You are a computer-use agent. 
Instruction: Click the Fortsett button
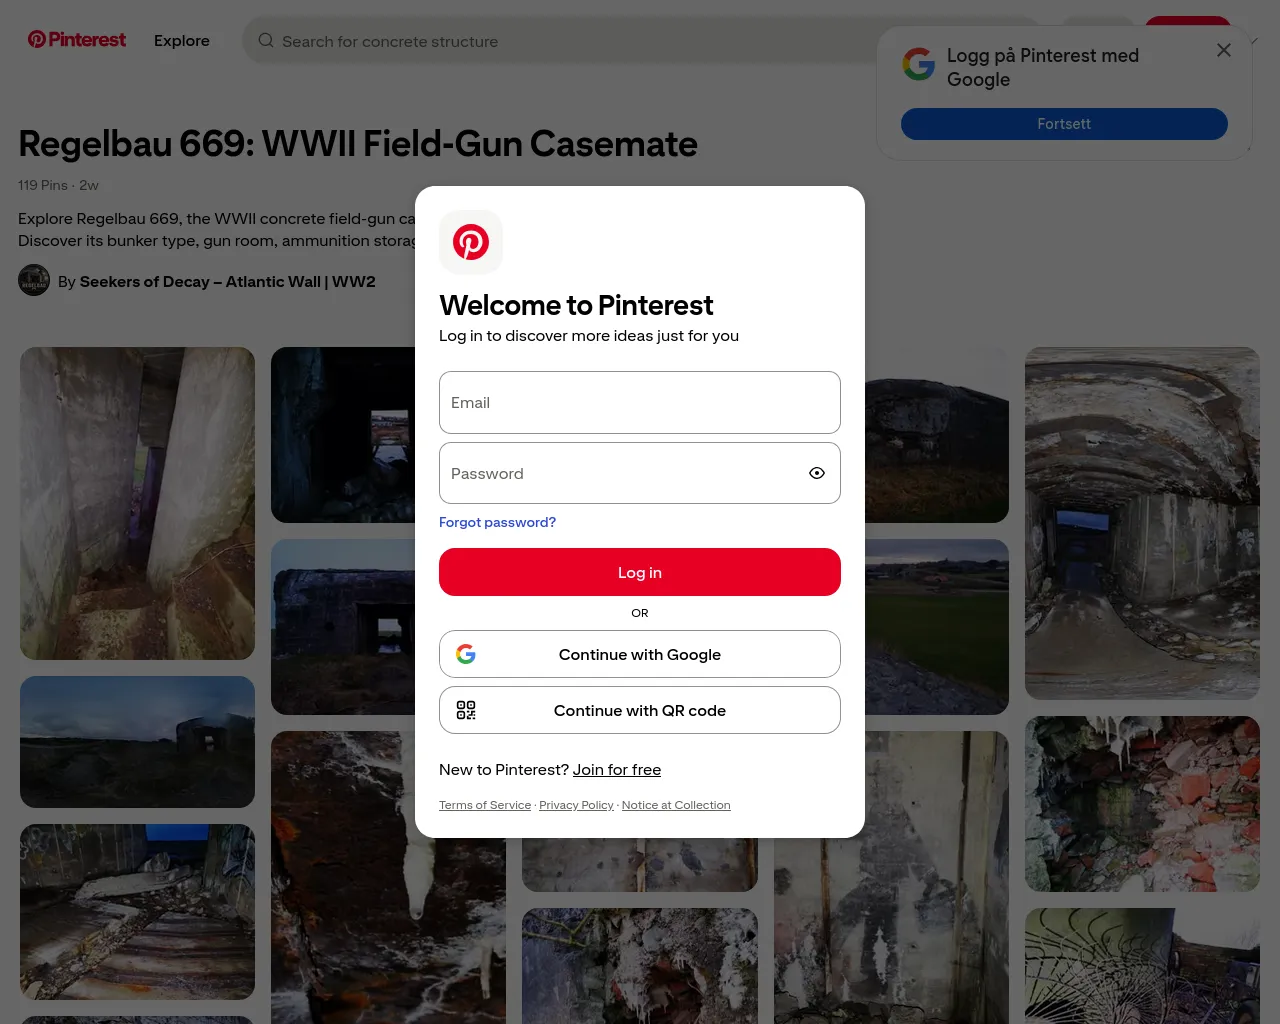point(1064,124)
